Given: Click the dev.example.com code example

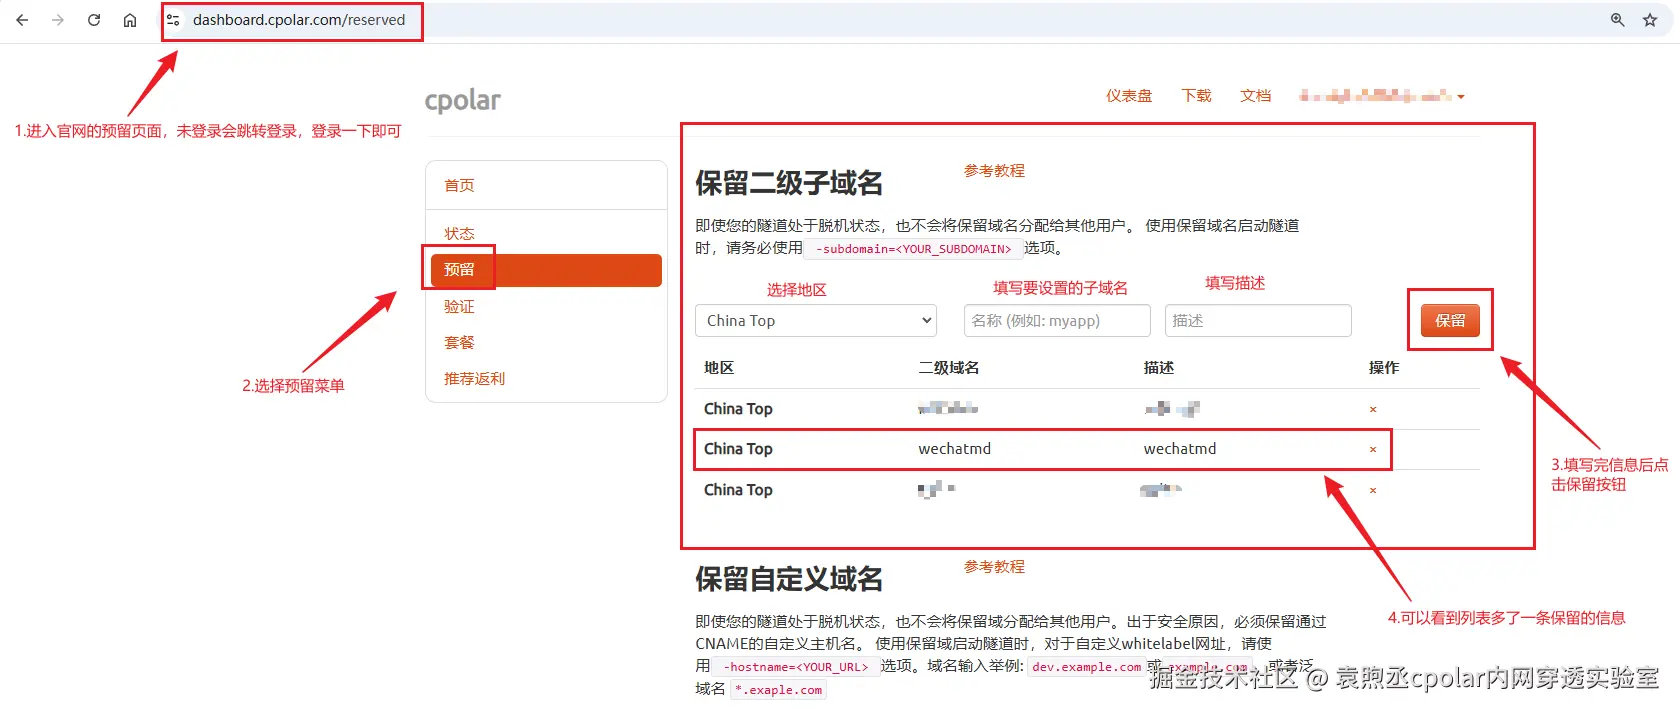Looking at the screenshot, I should [x=1086, y=667].
